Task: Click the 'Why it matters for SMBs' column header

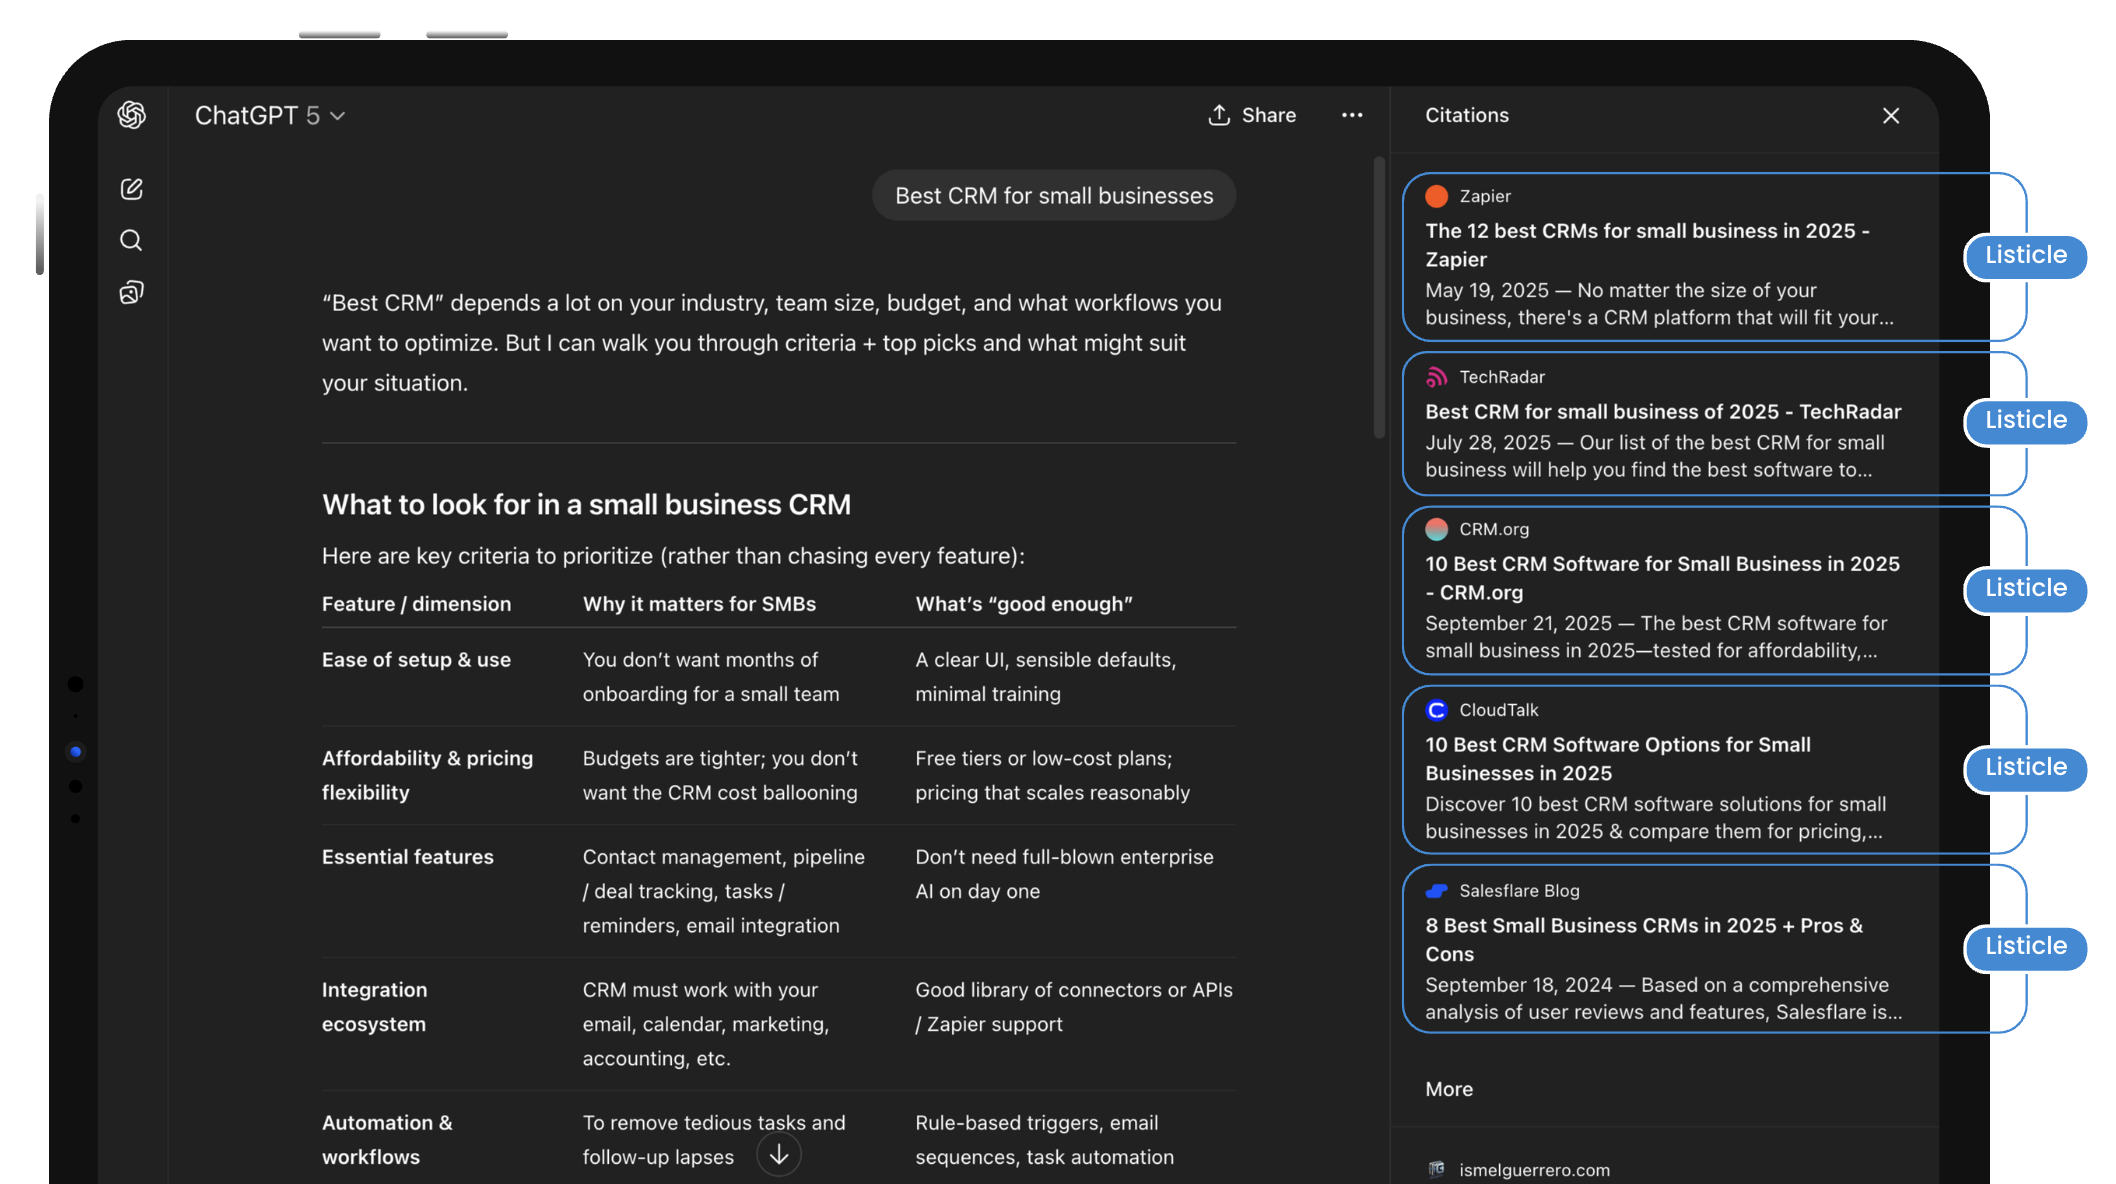Action: point(699,604)
